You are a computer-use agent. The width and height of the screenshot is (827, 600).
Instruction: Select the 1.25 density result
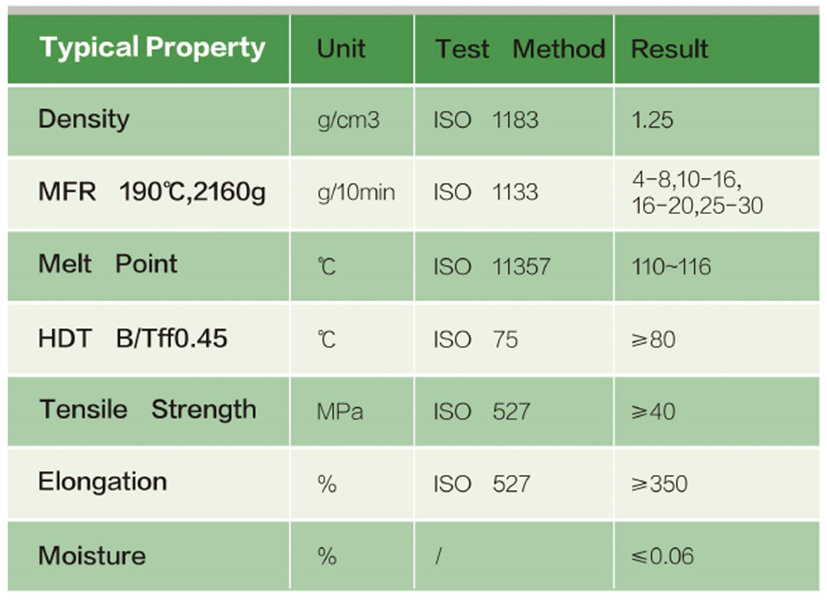pos(653,120)
